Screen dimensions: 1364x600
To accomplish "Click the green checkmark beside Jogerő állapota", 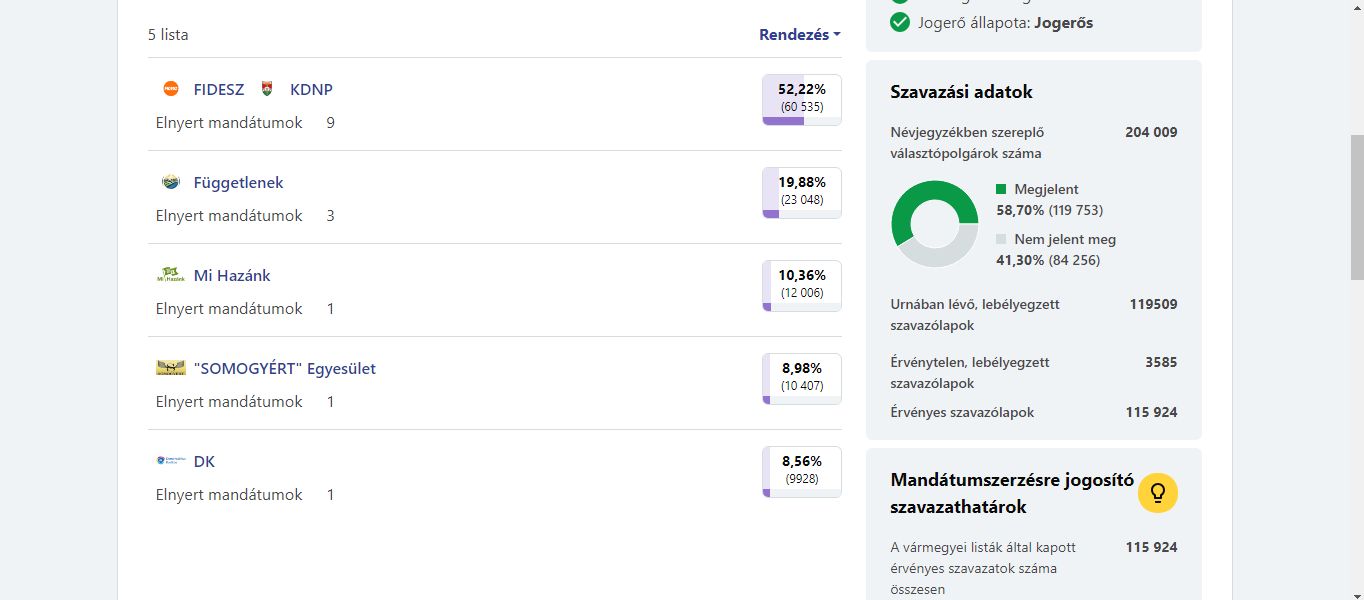I will coord(899,22).
